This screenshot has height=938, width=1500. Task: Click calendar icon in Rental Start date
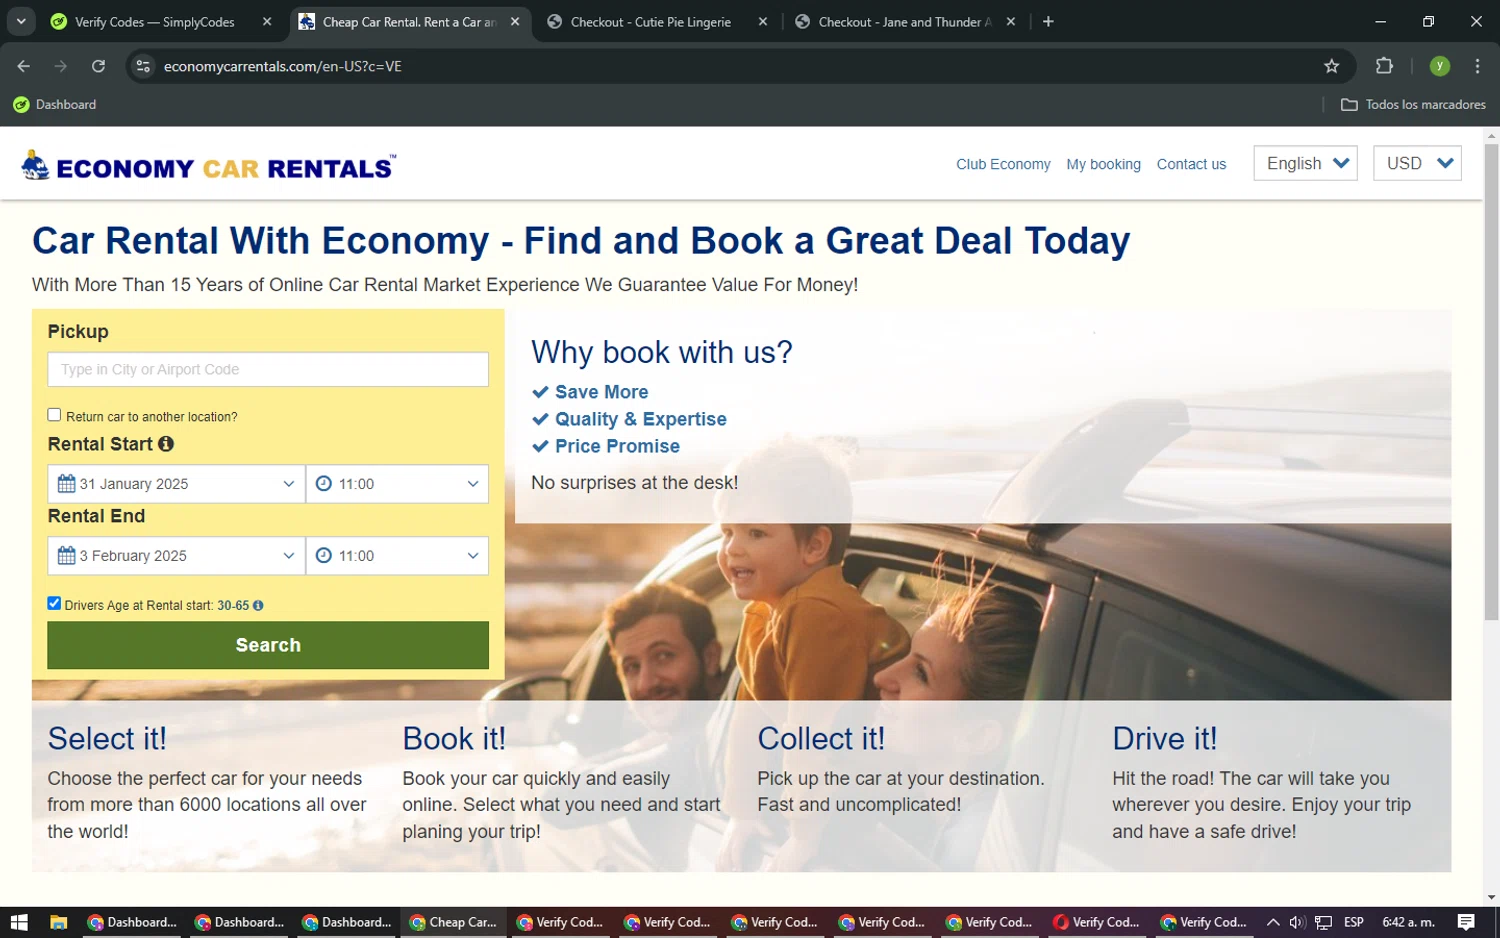66,484
